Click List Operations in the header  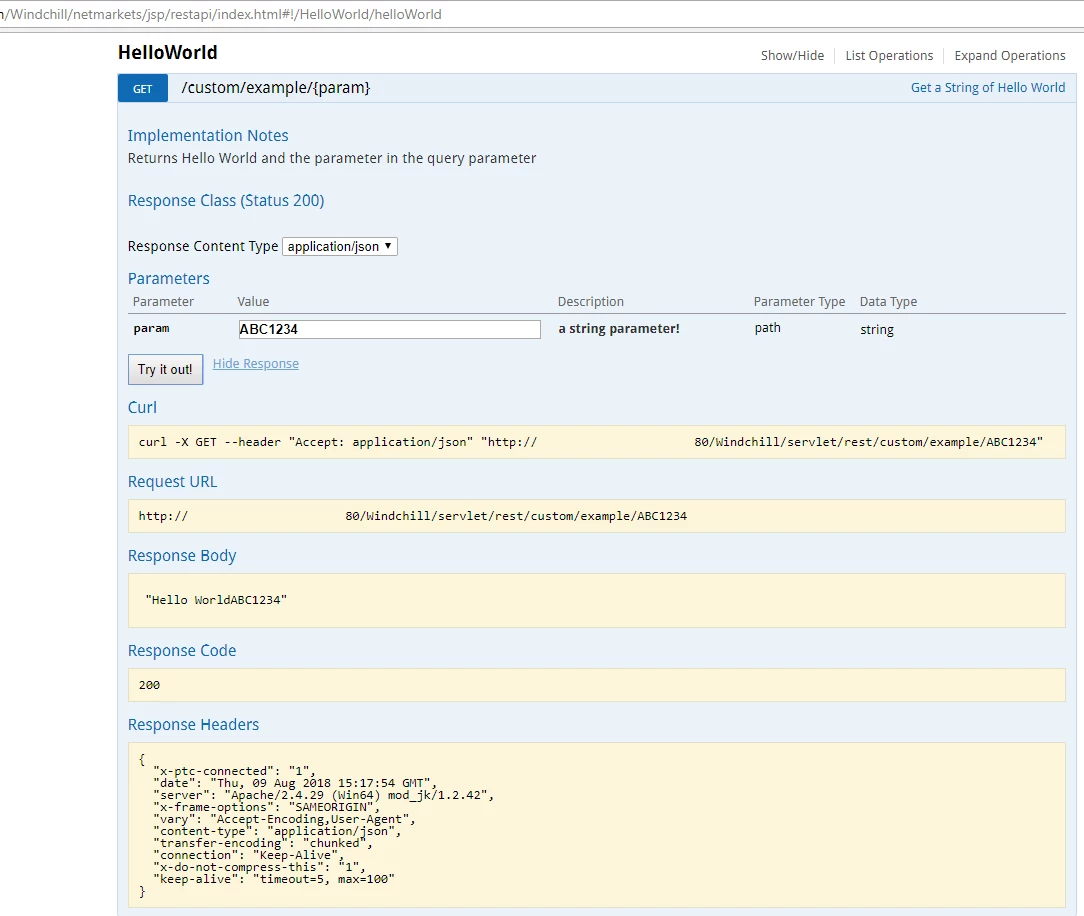(889, 55)
